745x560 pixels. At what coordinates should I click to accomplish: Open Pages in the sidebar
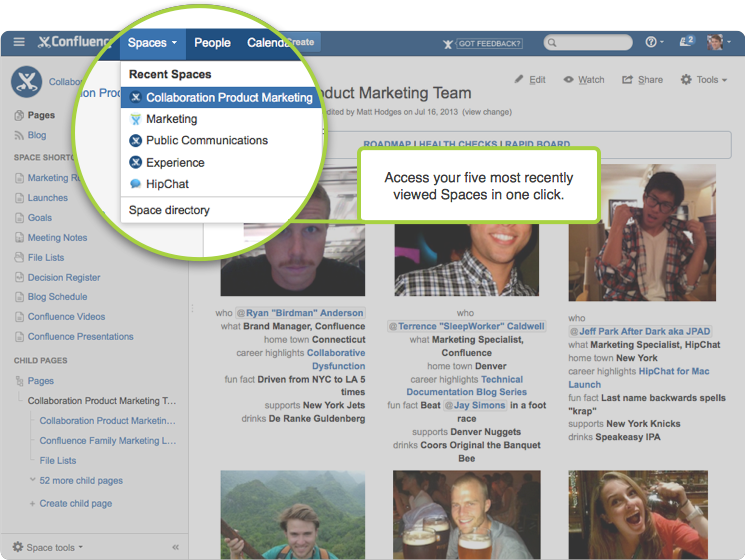(x=41, y=115)
